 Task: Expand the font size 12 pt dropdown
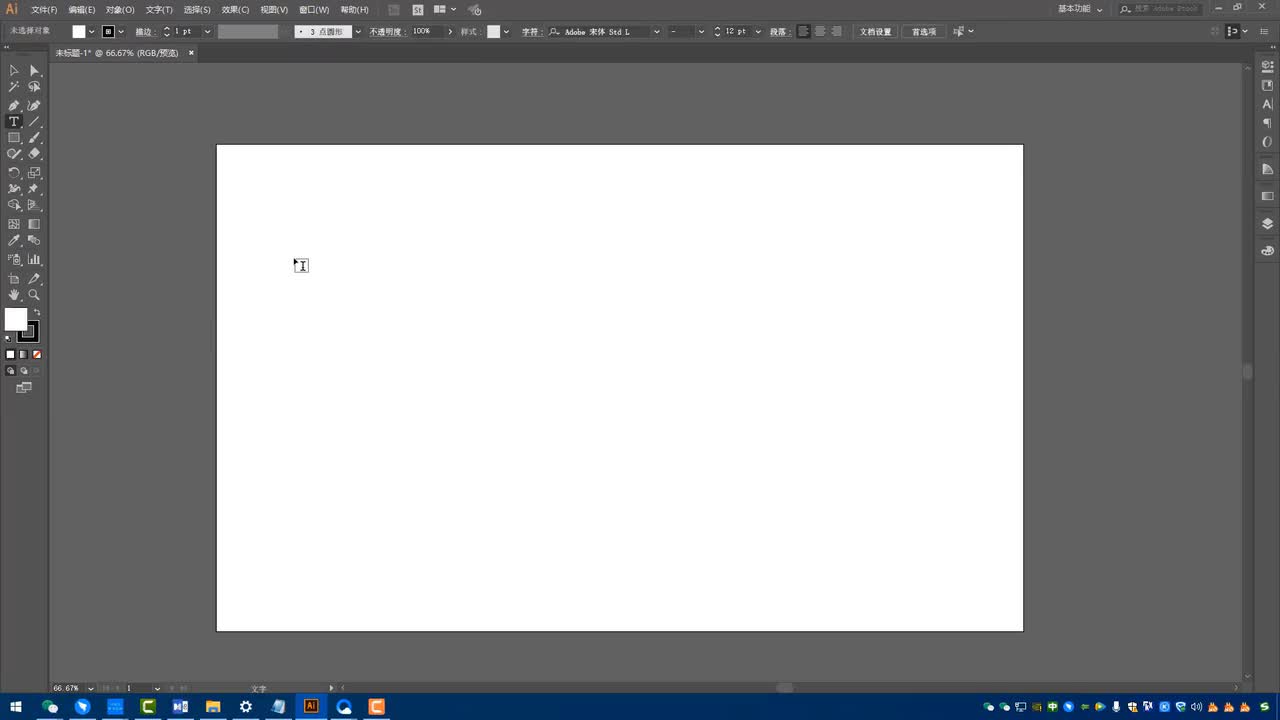click(757, 32)
